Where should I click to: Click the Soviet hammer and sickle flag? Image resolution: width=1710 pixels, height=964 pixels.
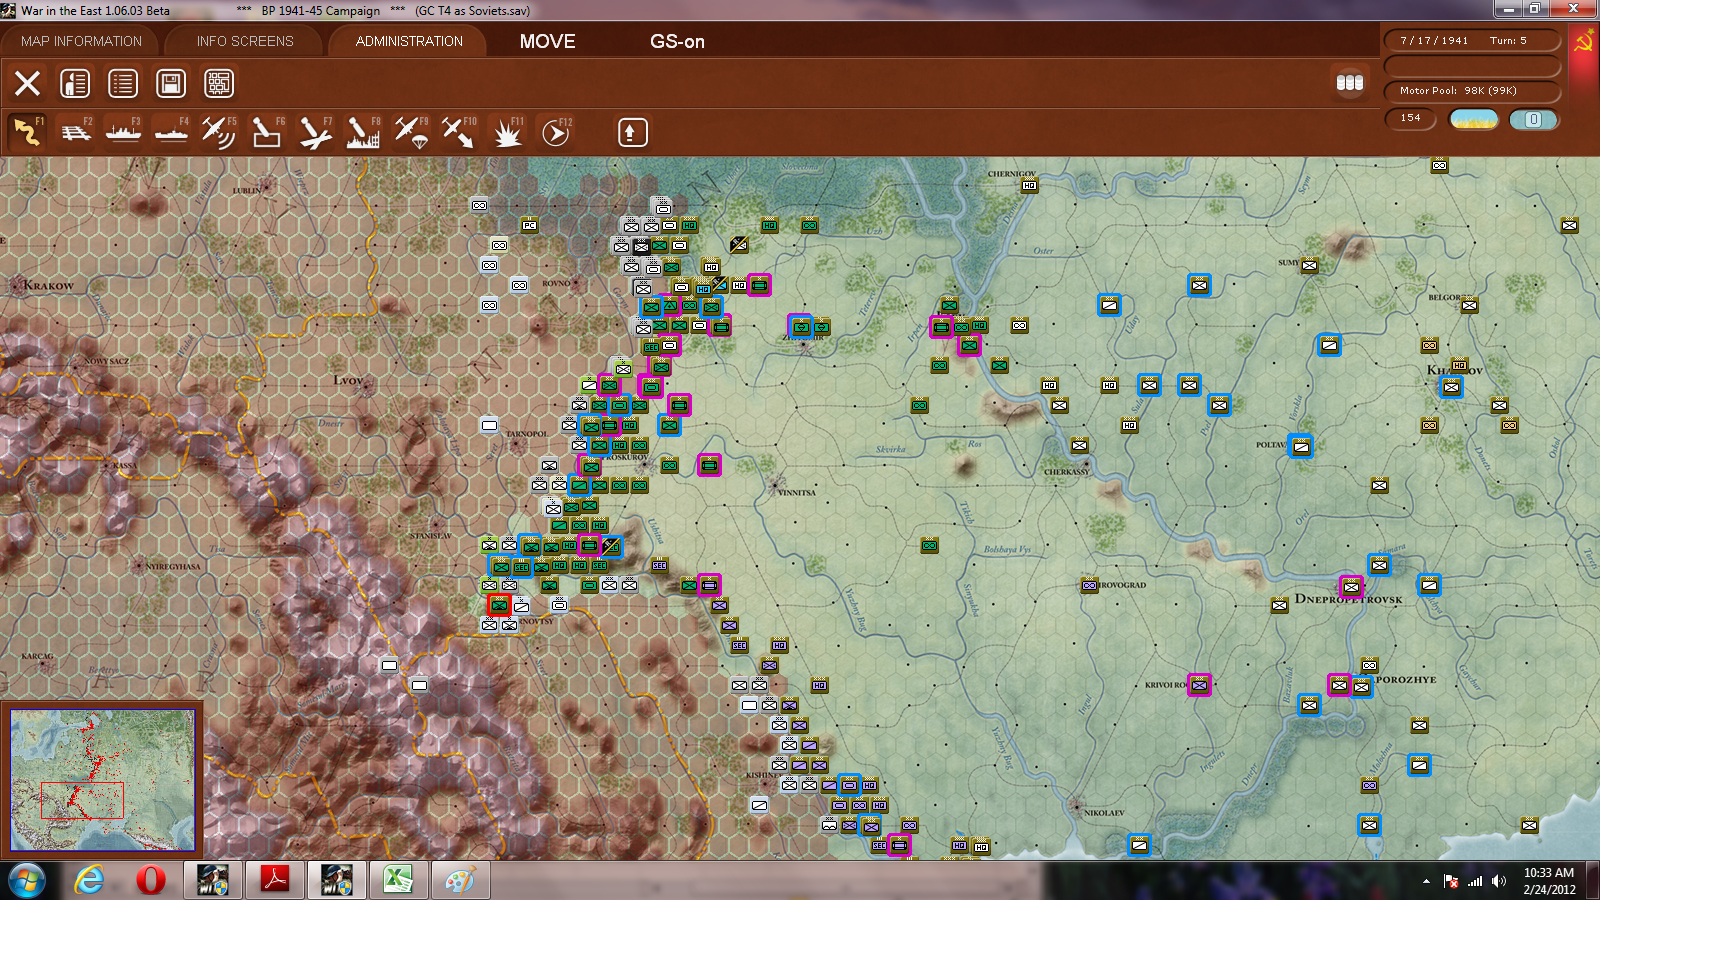(x=1583, y=42)
